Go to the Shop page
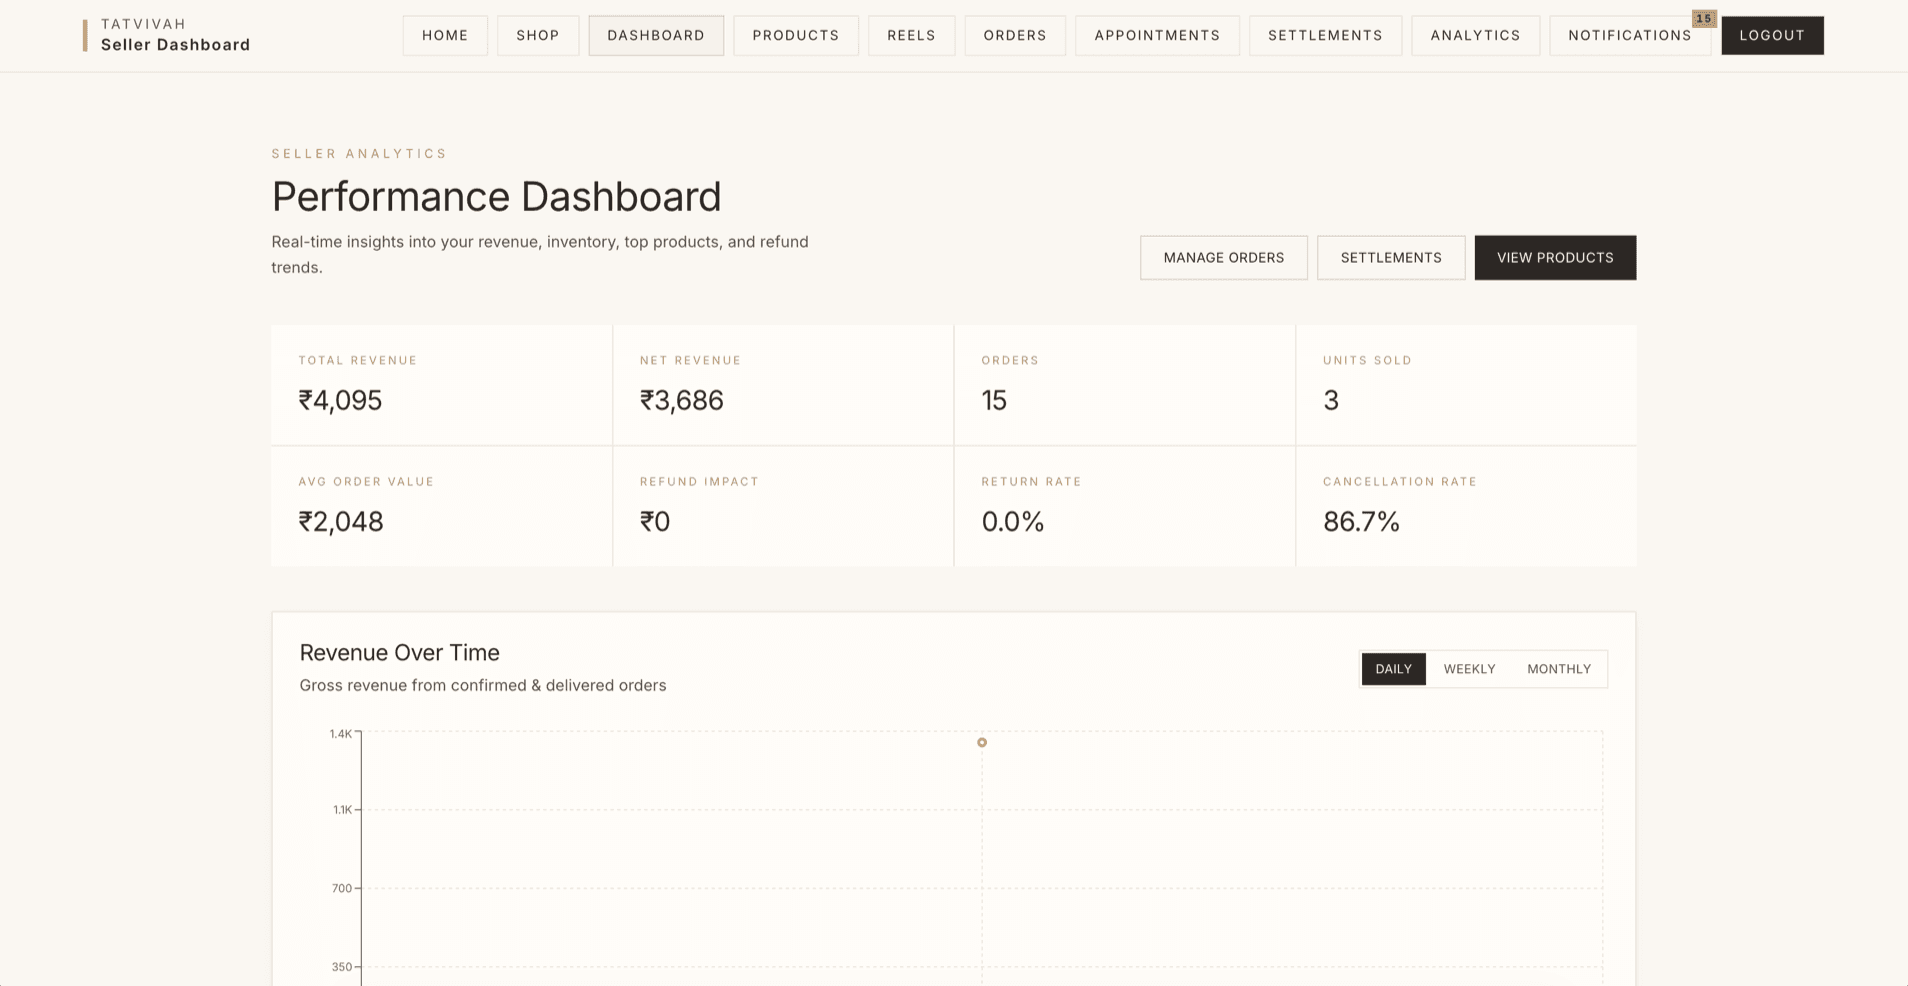This screenshot has height=986, width=1908. 538,35
